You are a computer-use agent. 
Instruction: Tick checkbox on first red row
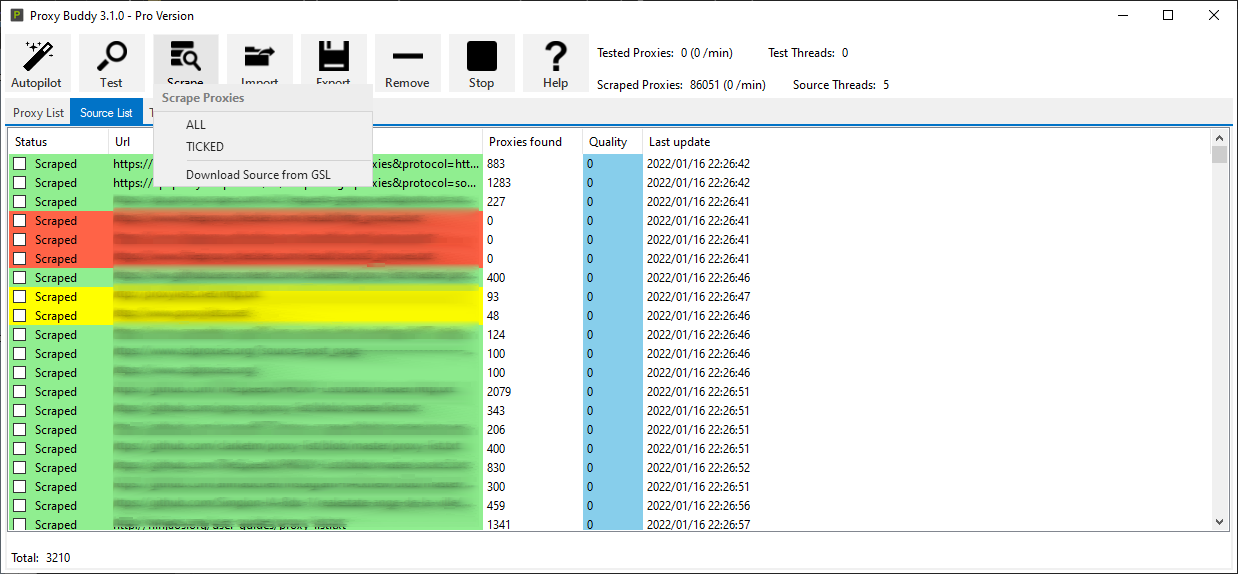click(x=20, y=221)
